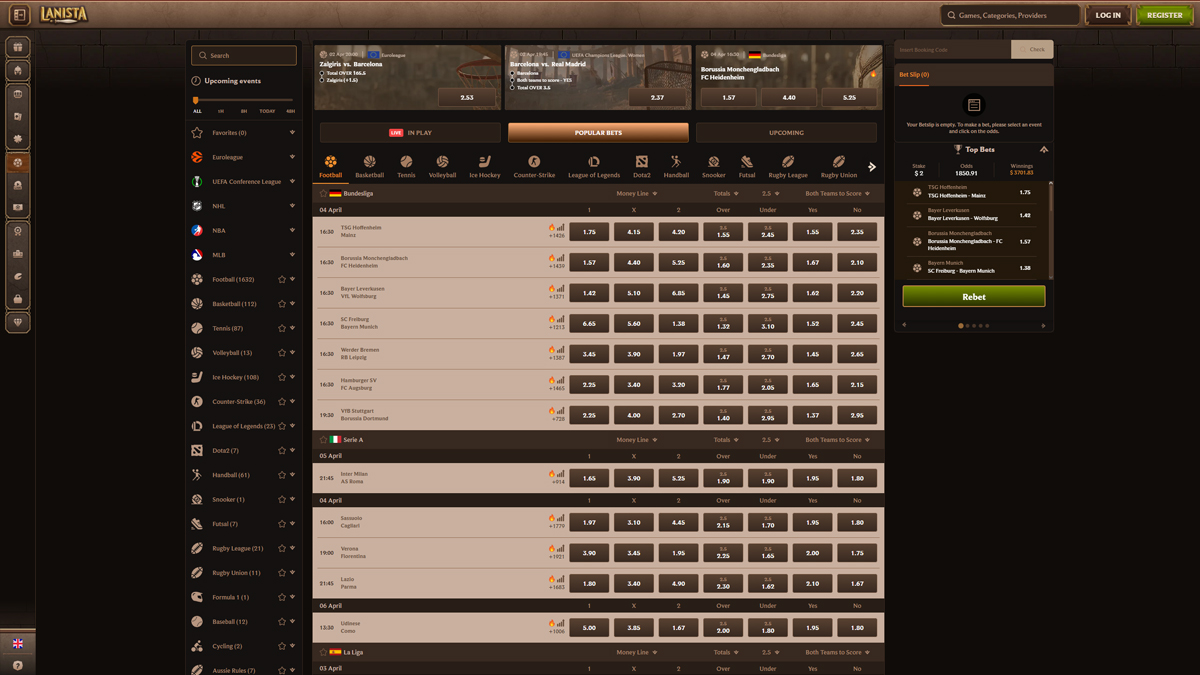Image resolution: width=1200 pixels, height=675 pixels.
Task: Switch to the In Play tab
Action: pyautogui.click(x=410, y=132)
